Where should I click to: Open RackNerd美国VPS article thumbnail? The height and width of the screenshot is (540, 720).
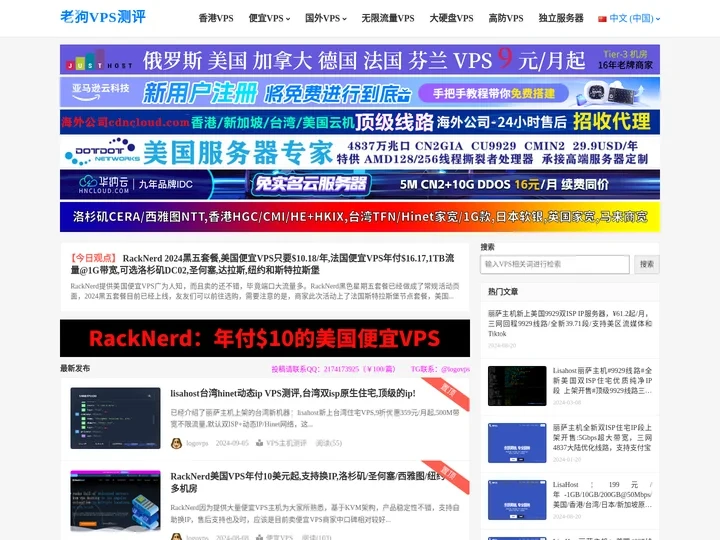point(115,501)
